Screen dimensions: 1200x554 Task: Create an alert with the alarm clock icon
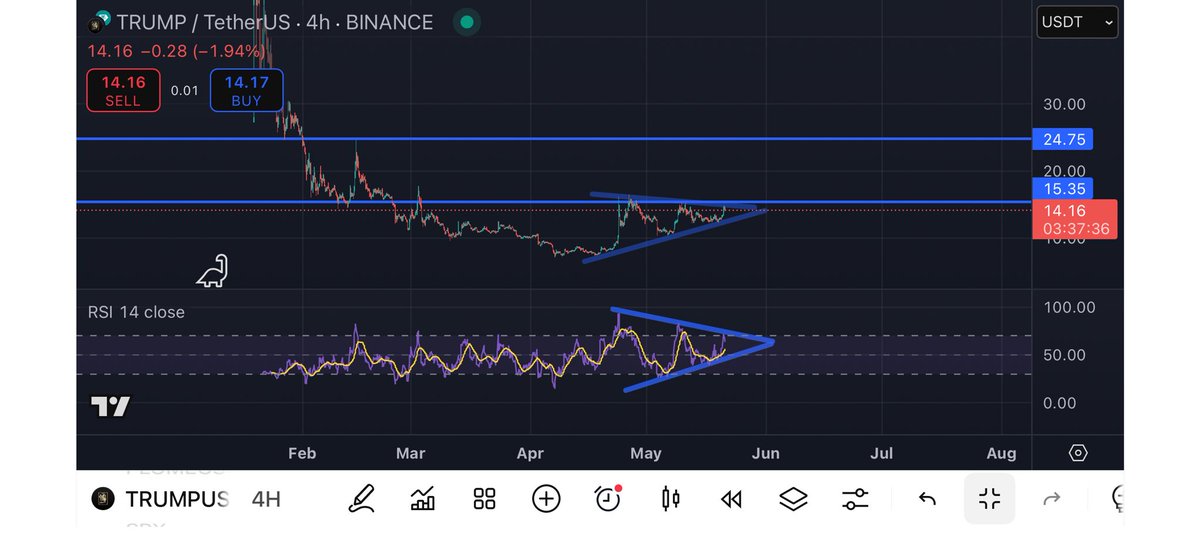click(x=608, y=498)
